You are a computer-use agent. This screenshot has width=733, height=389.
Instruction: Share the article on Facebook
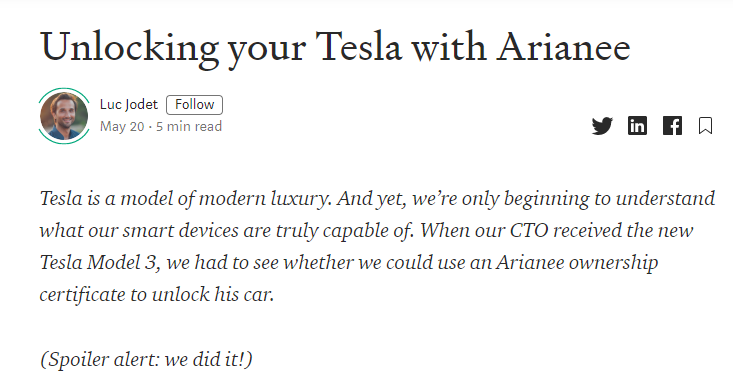[672, 126]
